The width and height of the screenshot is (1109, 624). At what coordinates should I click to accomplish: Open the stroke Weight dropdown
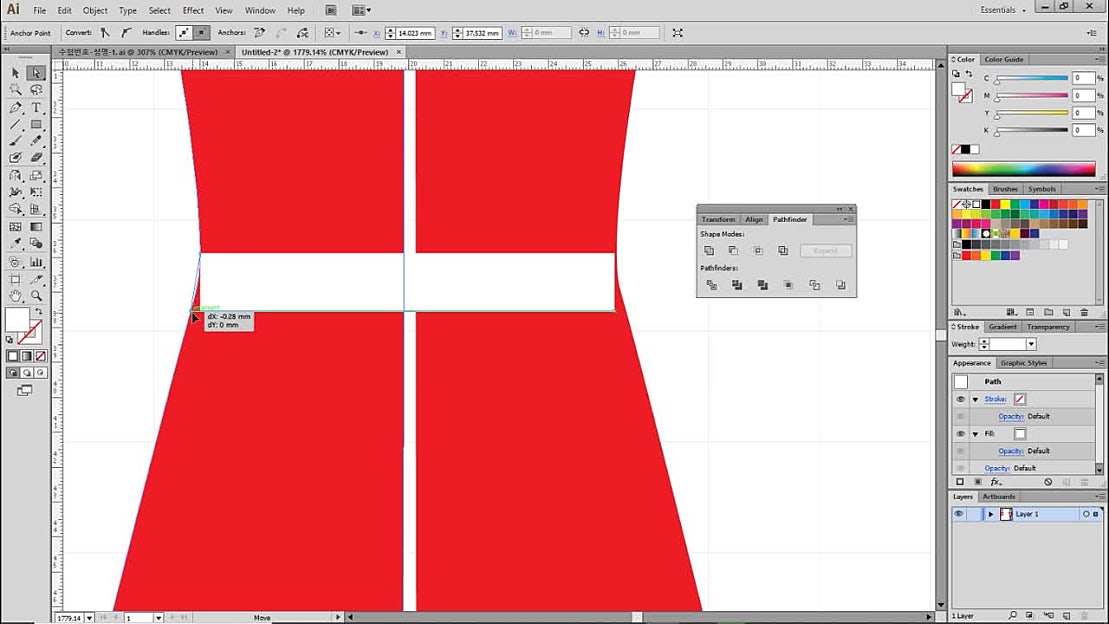tap(1031, 344)
